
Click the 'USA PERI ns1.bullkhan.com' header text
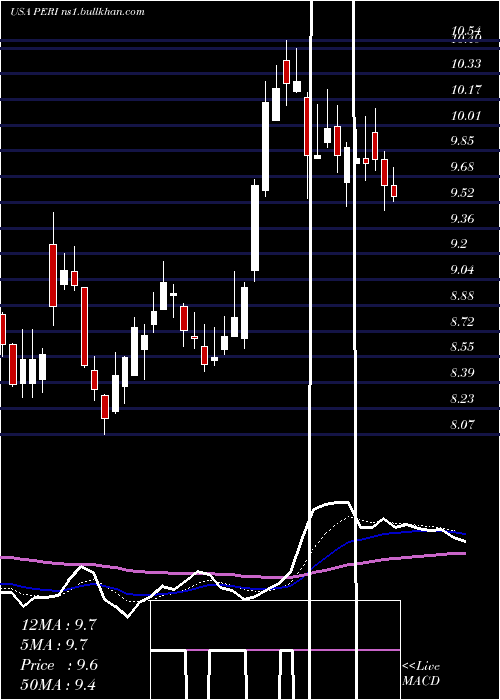pos(78,12)
